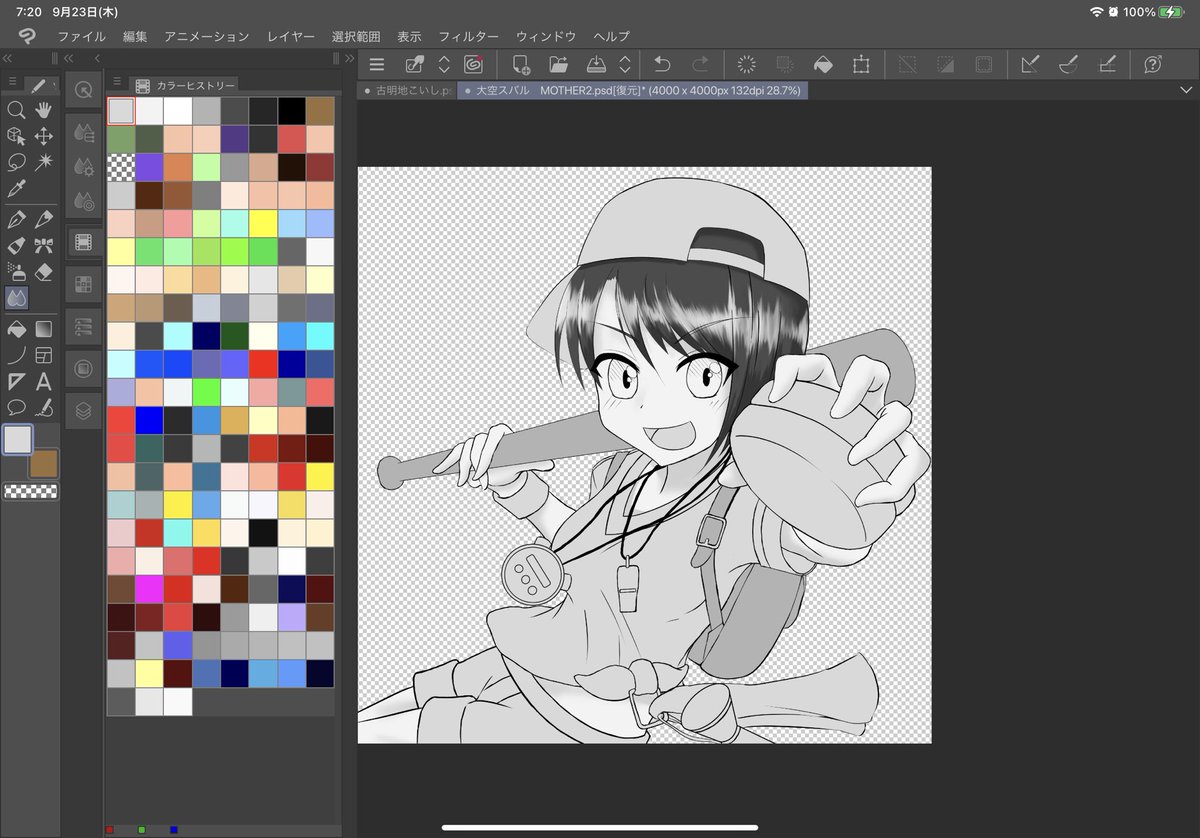Screen dimensions: 1200x838
Task: Select the Airbrush tool
Action: coord(16,271)
